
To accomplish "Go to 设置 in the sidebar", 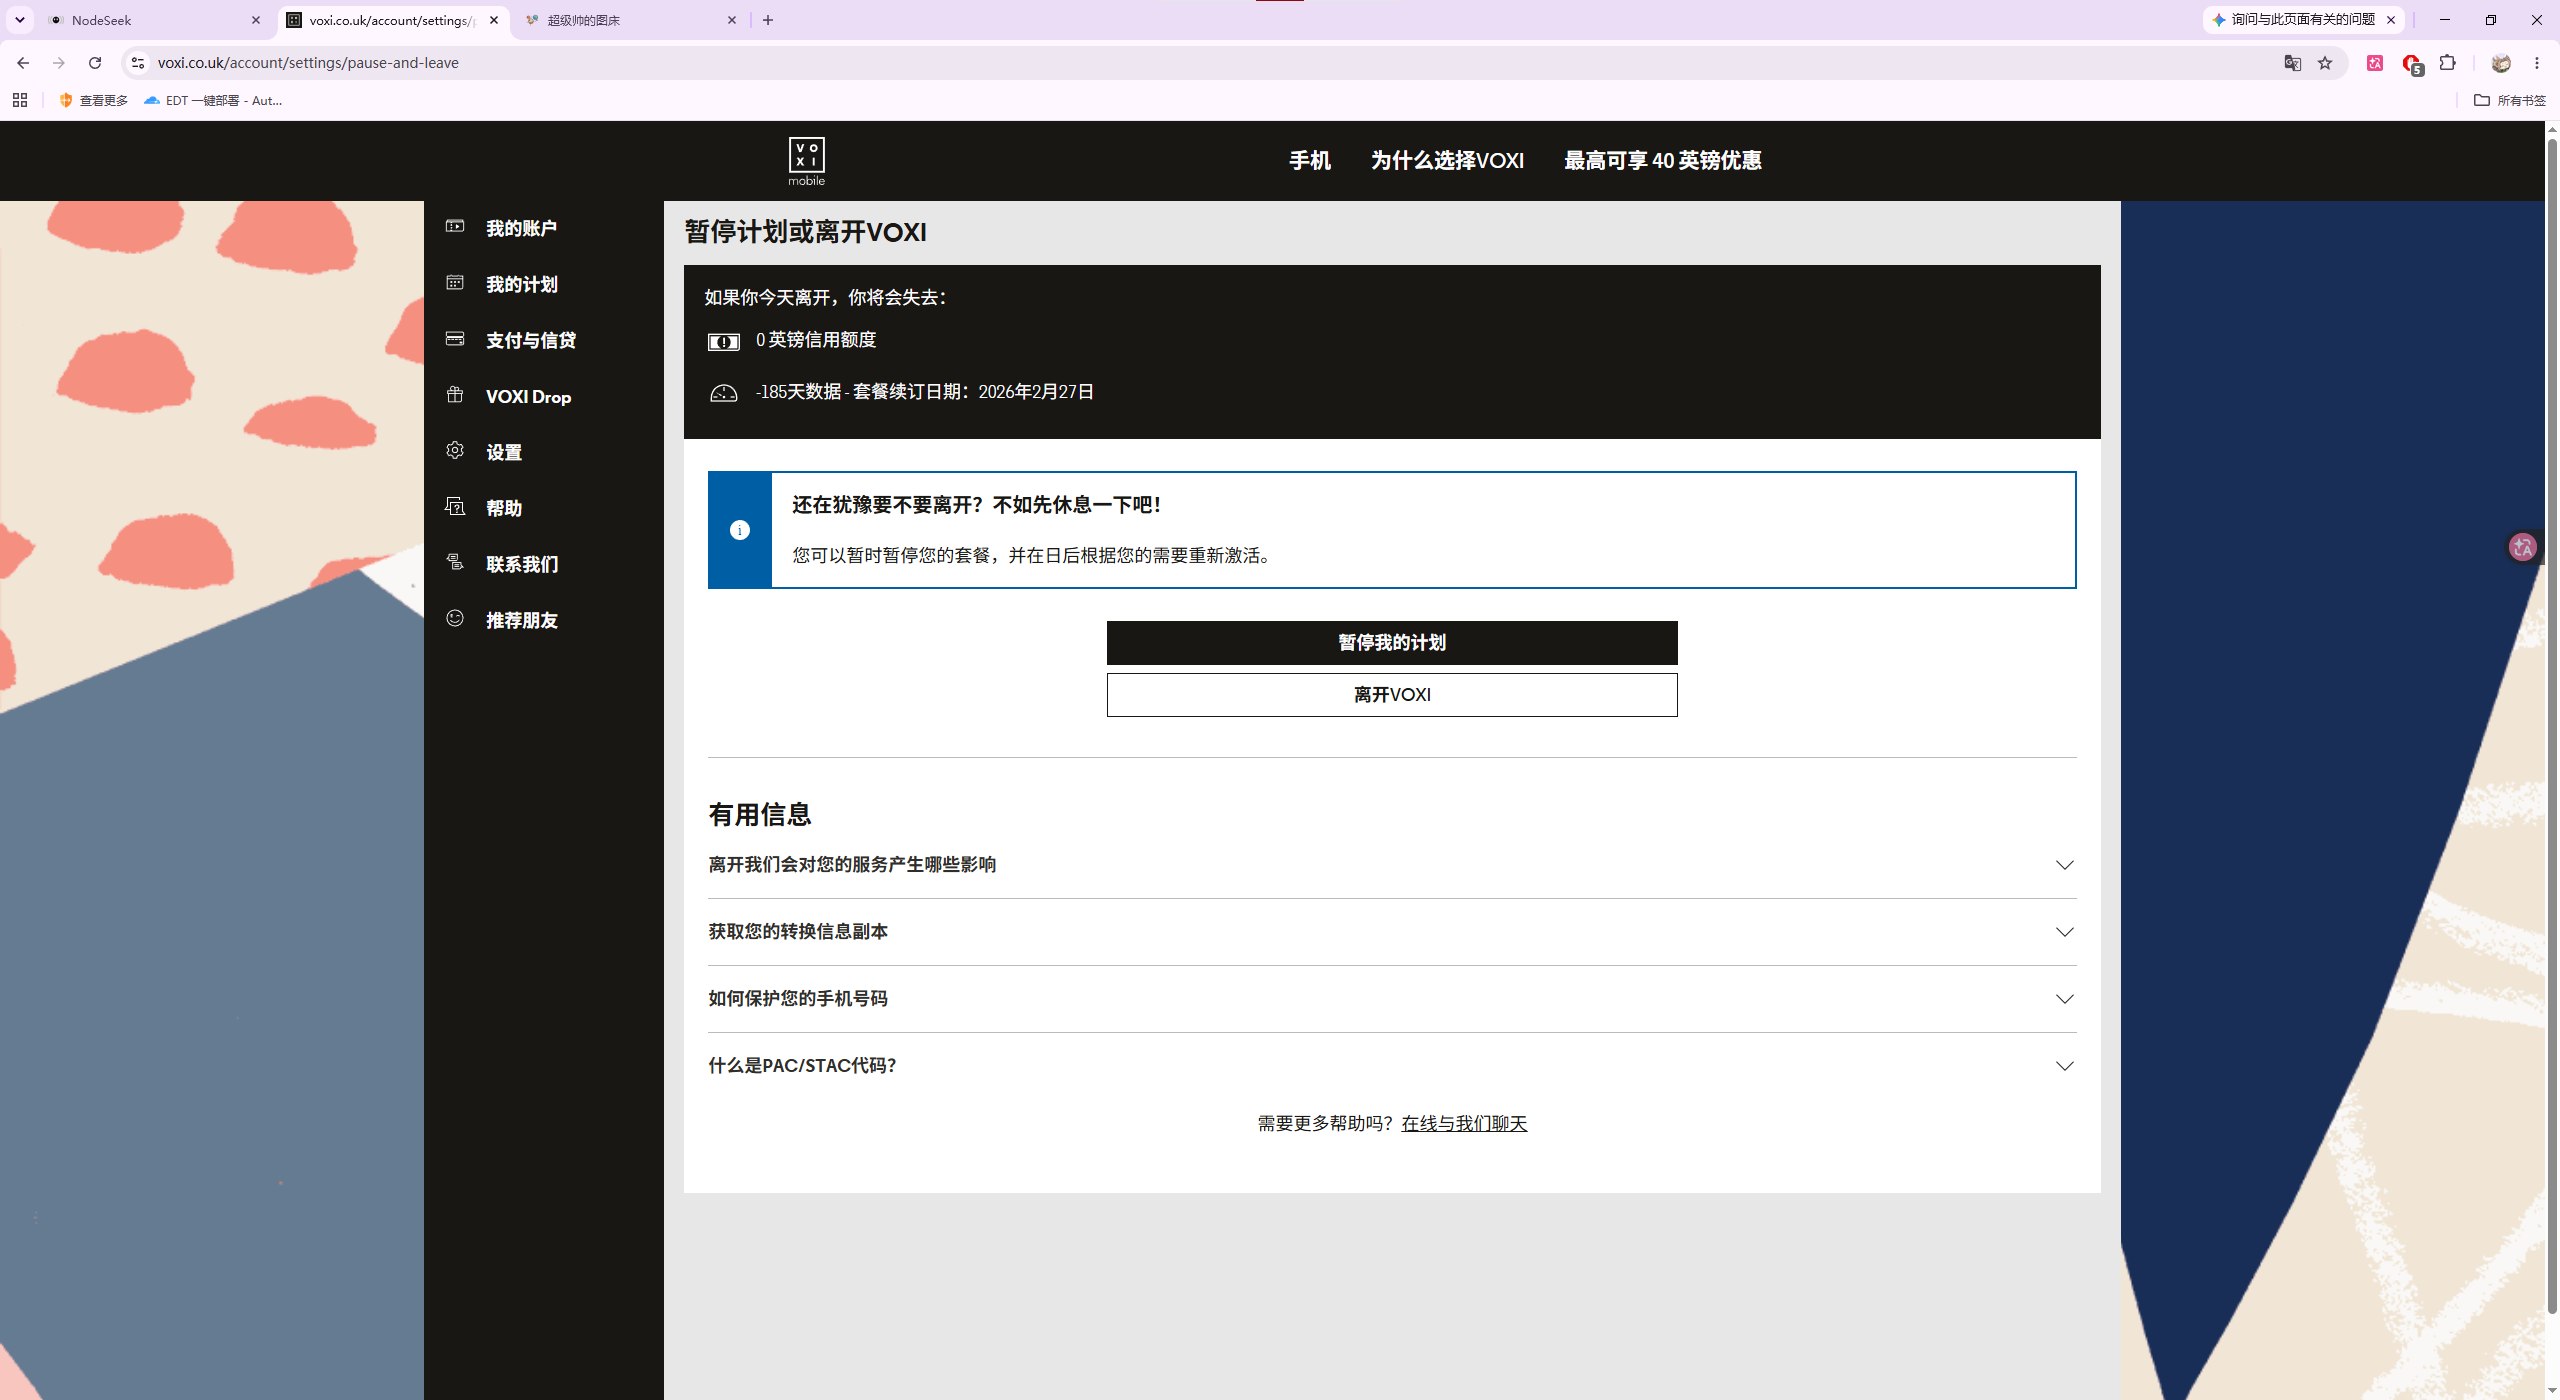I will [x=504, y=452].
